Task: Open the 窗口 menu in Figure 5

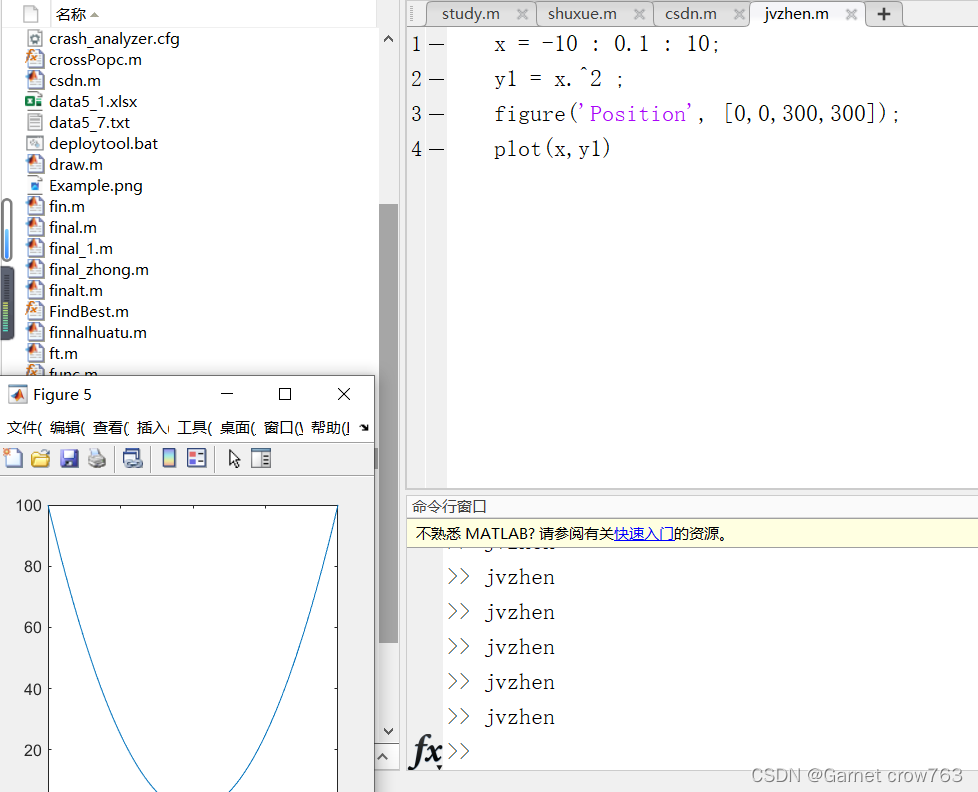Action: [283, 428]
